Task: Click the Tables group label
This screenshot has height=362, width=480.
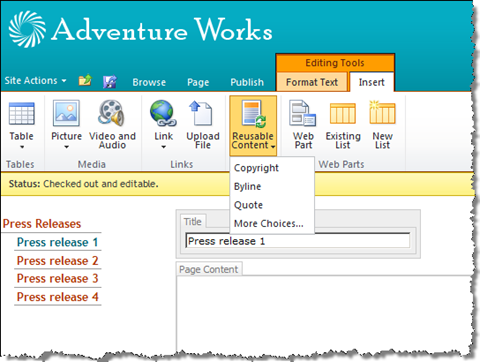Action: (x=20, y=164)
